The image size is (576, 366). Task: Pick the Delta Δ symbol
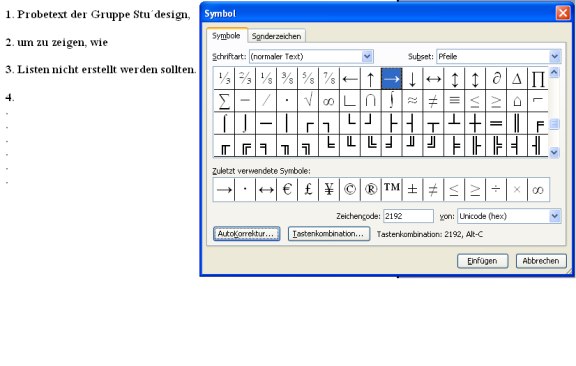517,79
